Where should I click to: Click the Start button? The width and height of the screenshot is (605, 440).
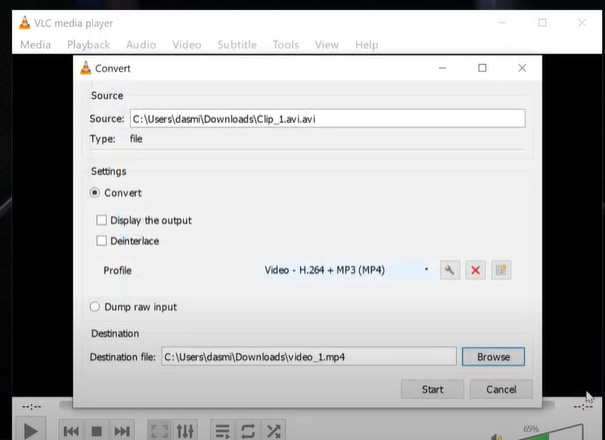point(432,389)
